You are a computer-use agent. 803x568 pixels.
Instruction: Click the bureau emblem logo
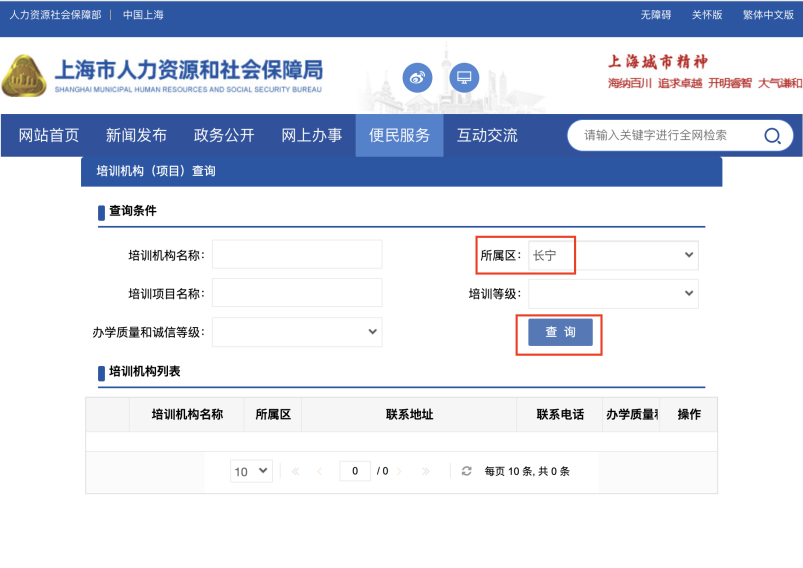[24, 76]
